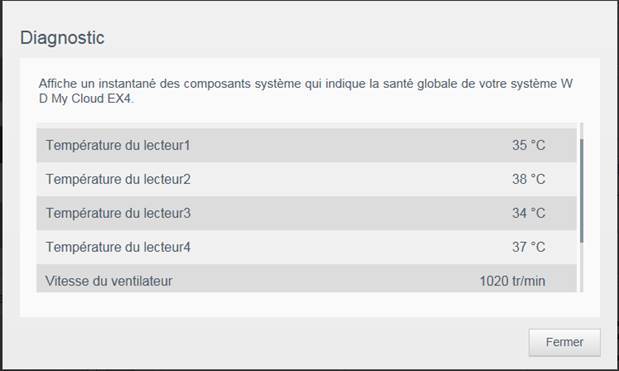Select the Vitesse du ventilateur label
Image resolution: width=619 pixels, height=371 pixels.
tap(109, 281)
